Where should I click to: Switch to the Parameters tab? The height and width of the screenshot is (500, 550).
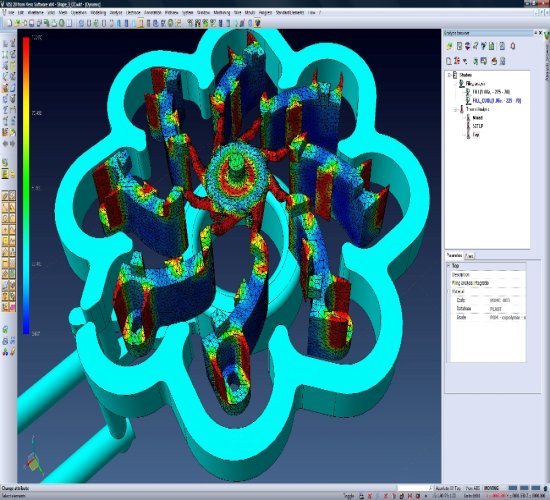click(x=454, y=255)
